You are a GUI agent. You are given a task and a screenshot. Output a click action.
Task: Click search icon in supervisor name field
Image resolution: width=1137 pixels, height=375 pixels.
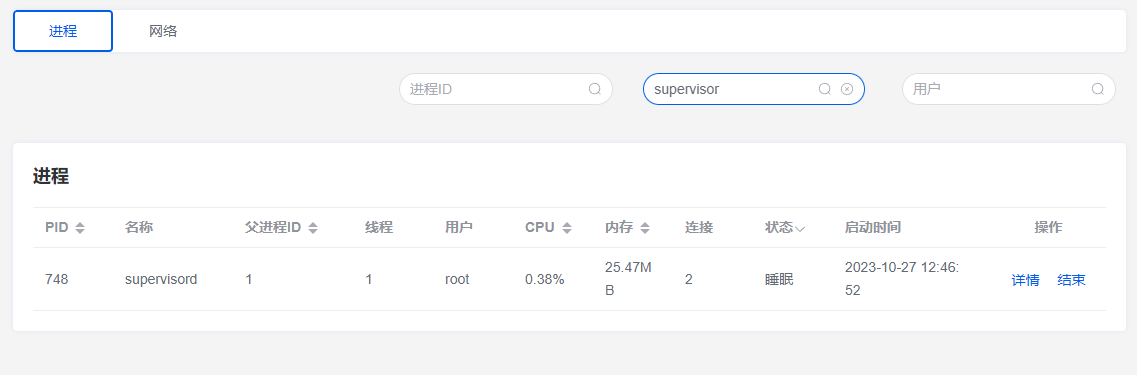pos(824,89)
